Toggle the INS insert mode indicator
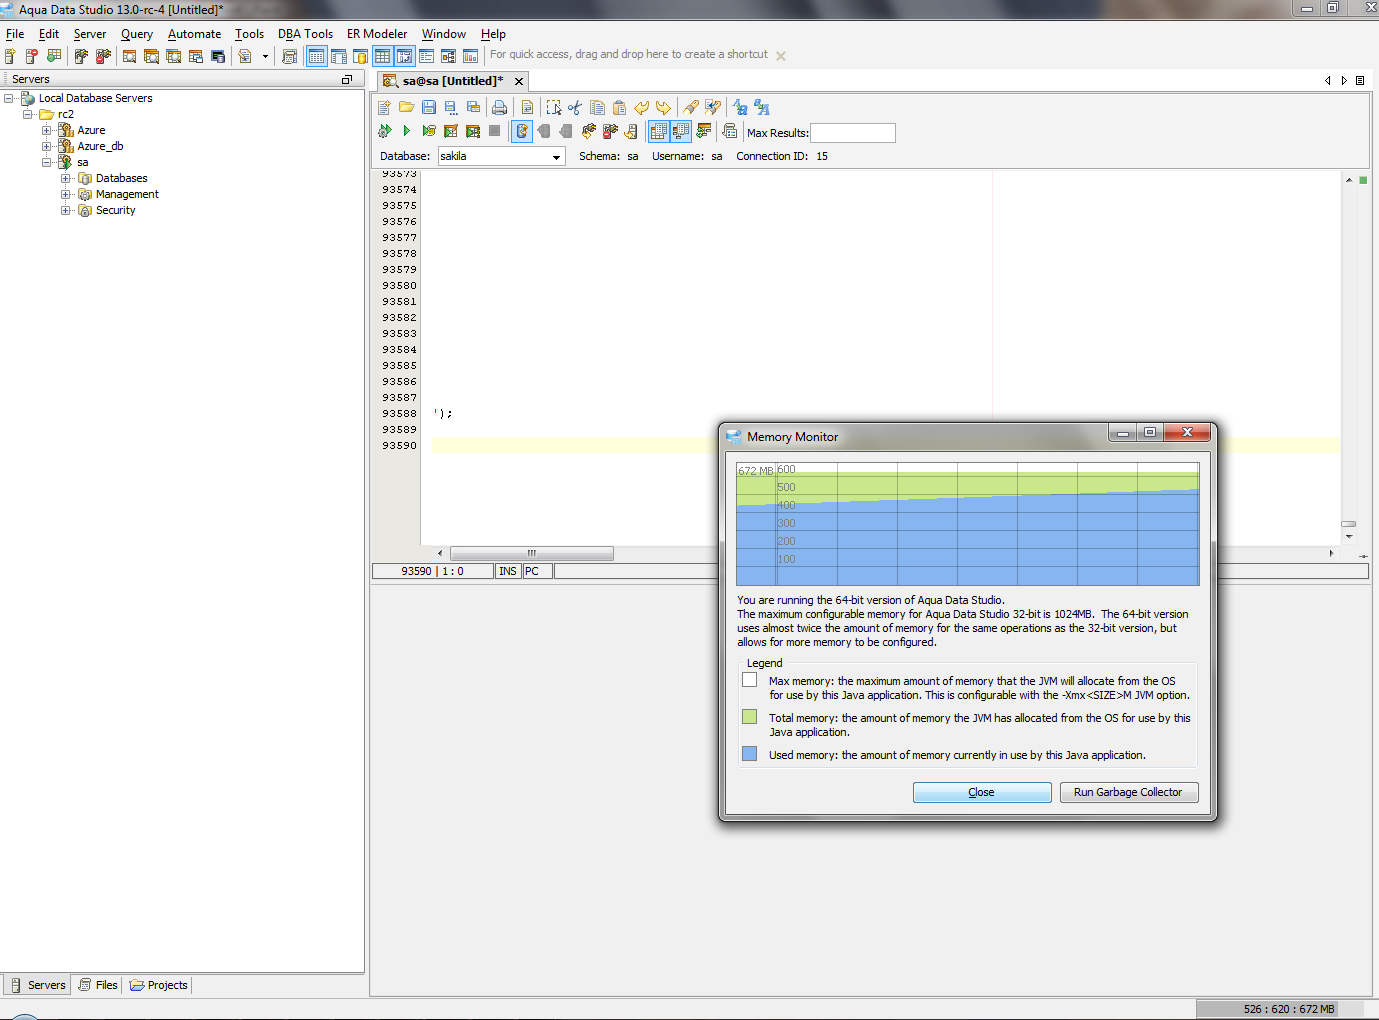 (x=508, y=571)
